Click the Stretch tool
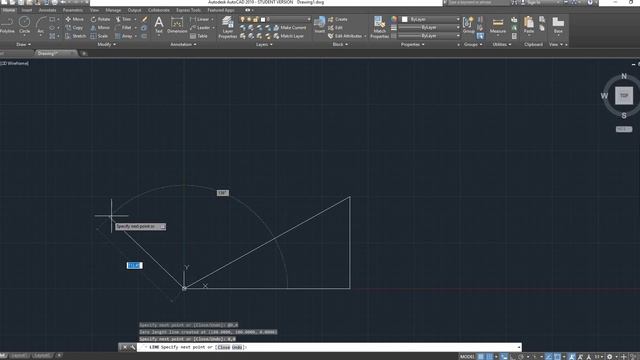This screenshot has height=360, width=640. tap(76, 36)
